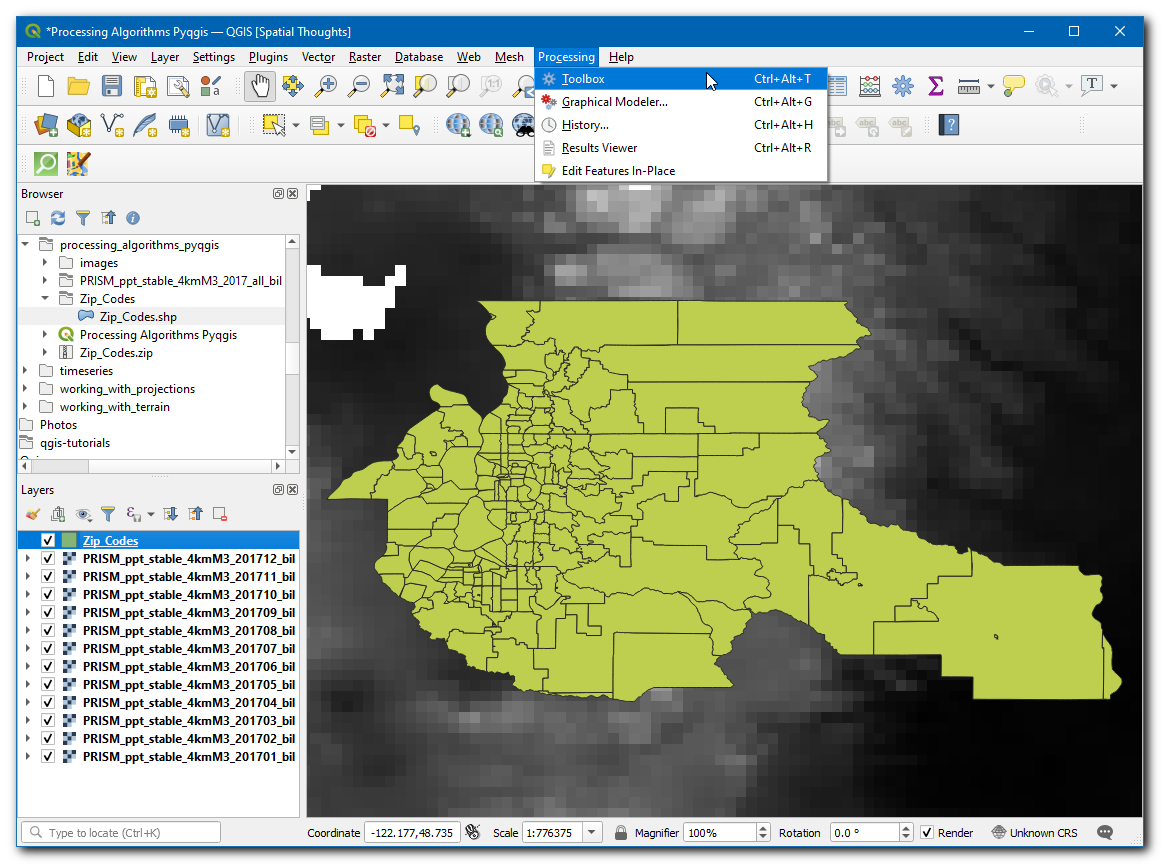Click Zip Codes layer color swatch
The width and height of the screenshot is (1161, 864).
(69, 541)
